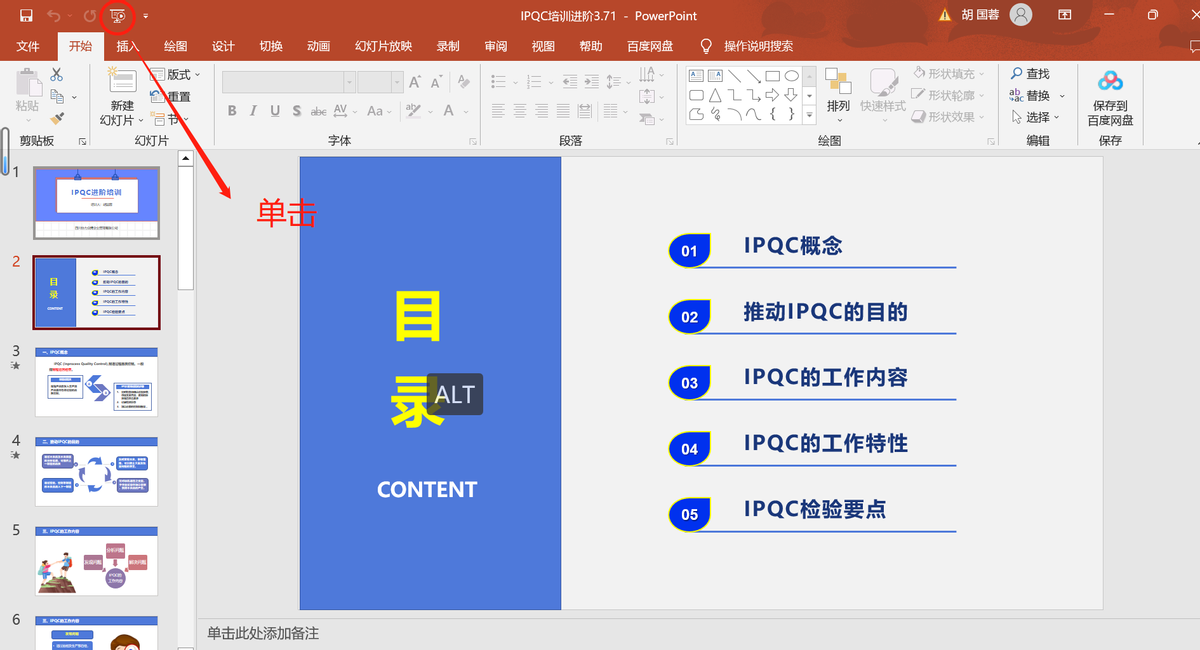The image size is (1200, 650).
Task: Start slideshow from beginning icon in title bar
Action: click(119, 16)
